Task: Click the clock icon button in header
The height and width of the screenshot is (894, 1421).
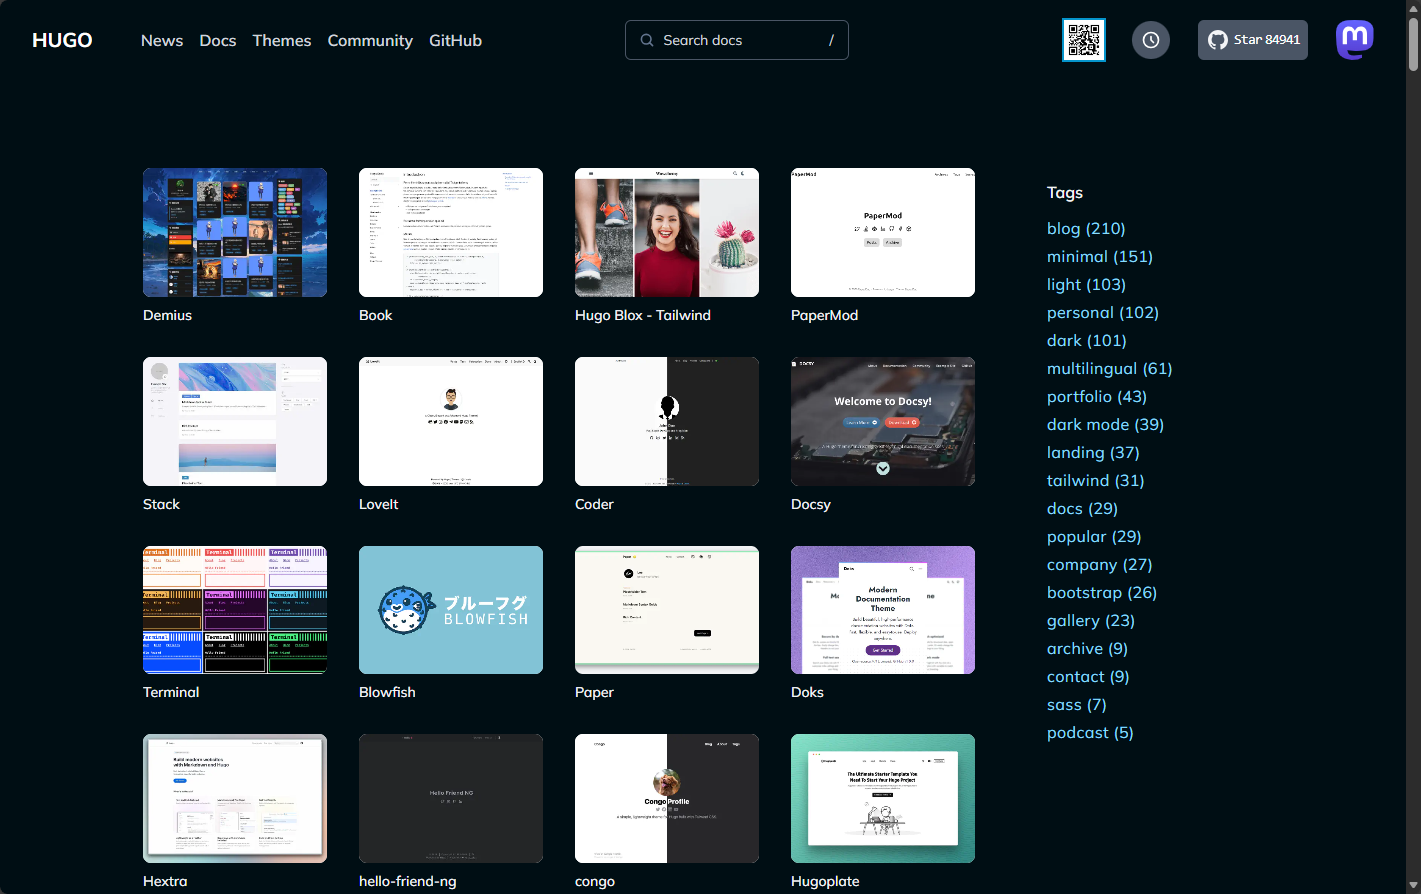Action: tap(1150, 40)
